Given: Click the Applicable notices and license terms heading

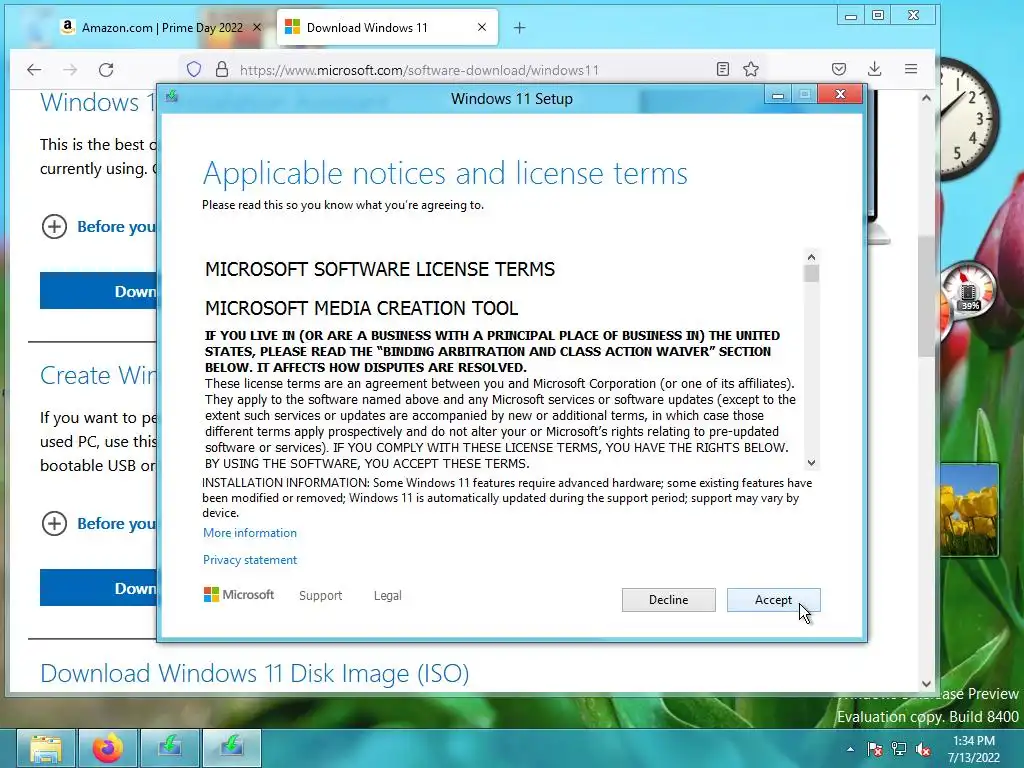Looking at the screenshot, I should tap(445, 174).
